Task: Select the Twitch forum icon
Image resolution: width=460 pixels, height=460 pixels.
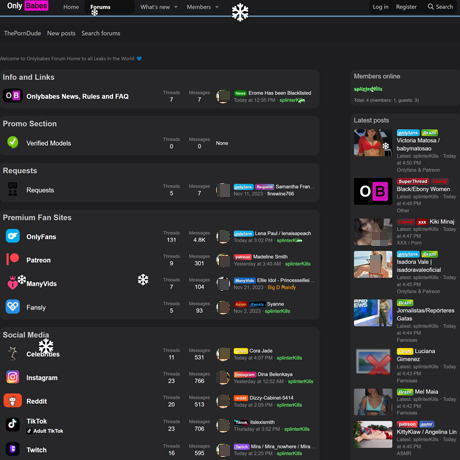Action: pyautogui.click(x=13, y=449)
